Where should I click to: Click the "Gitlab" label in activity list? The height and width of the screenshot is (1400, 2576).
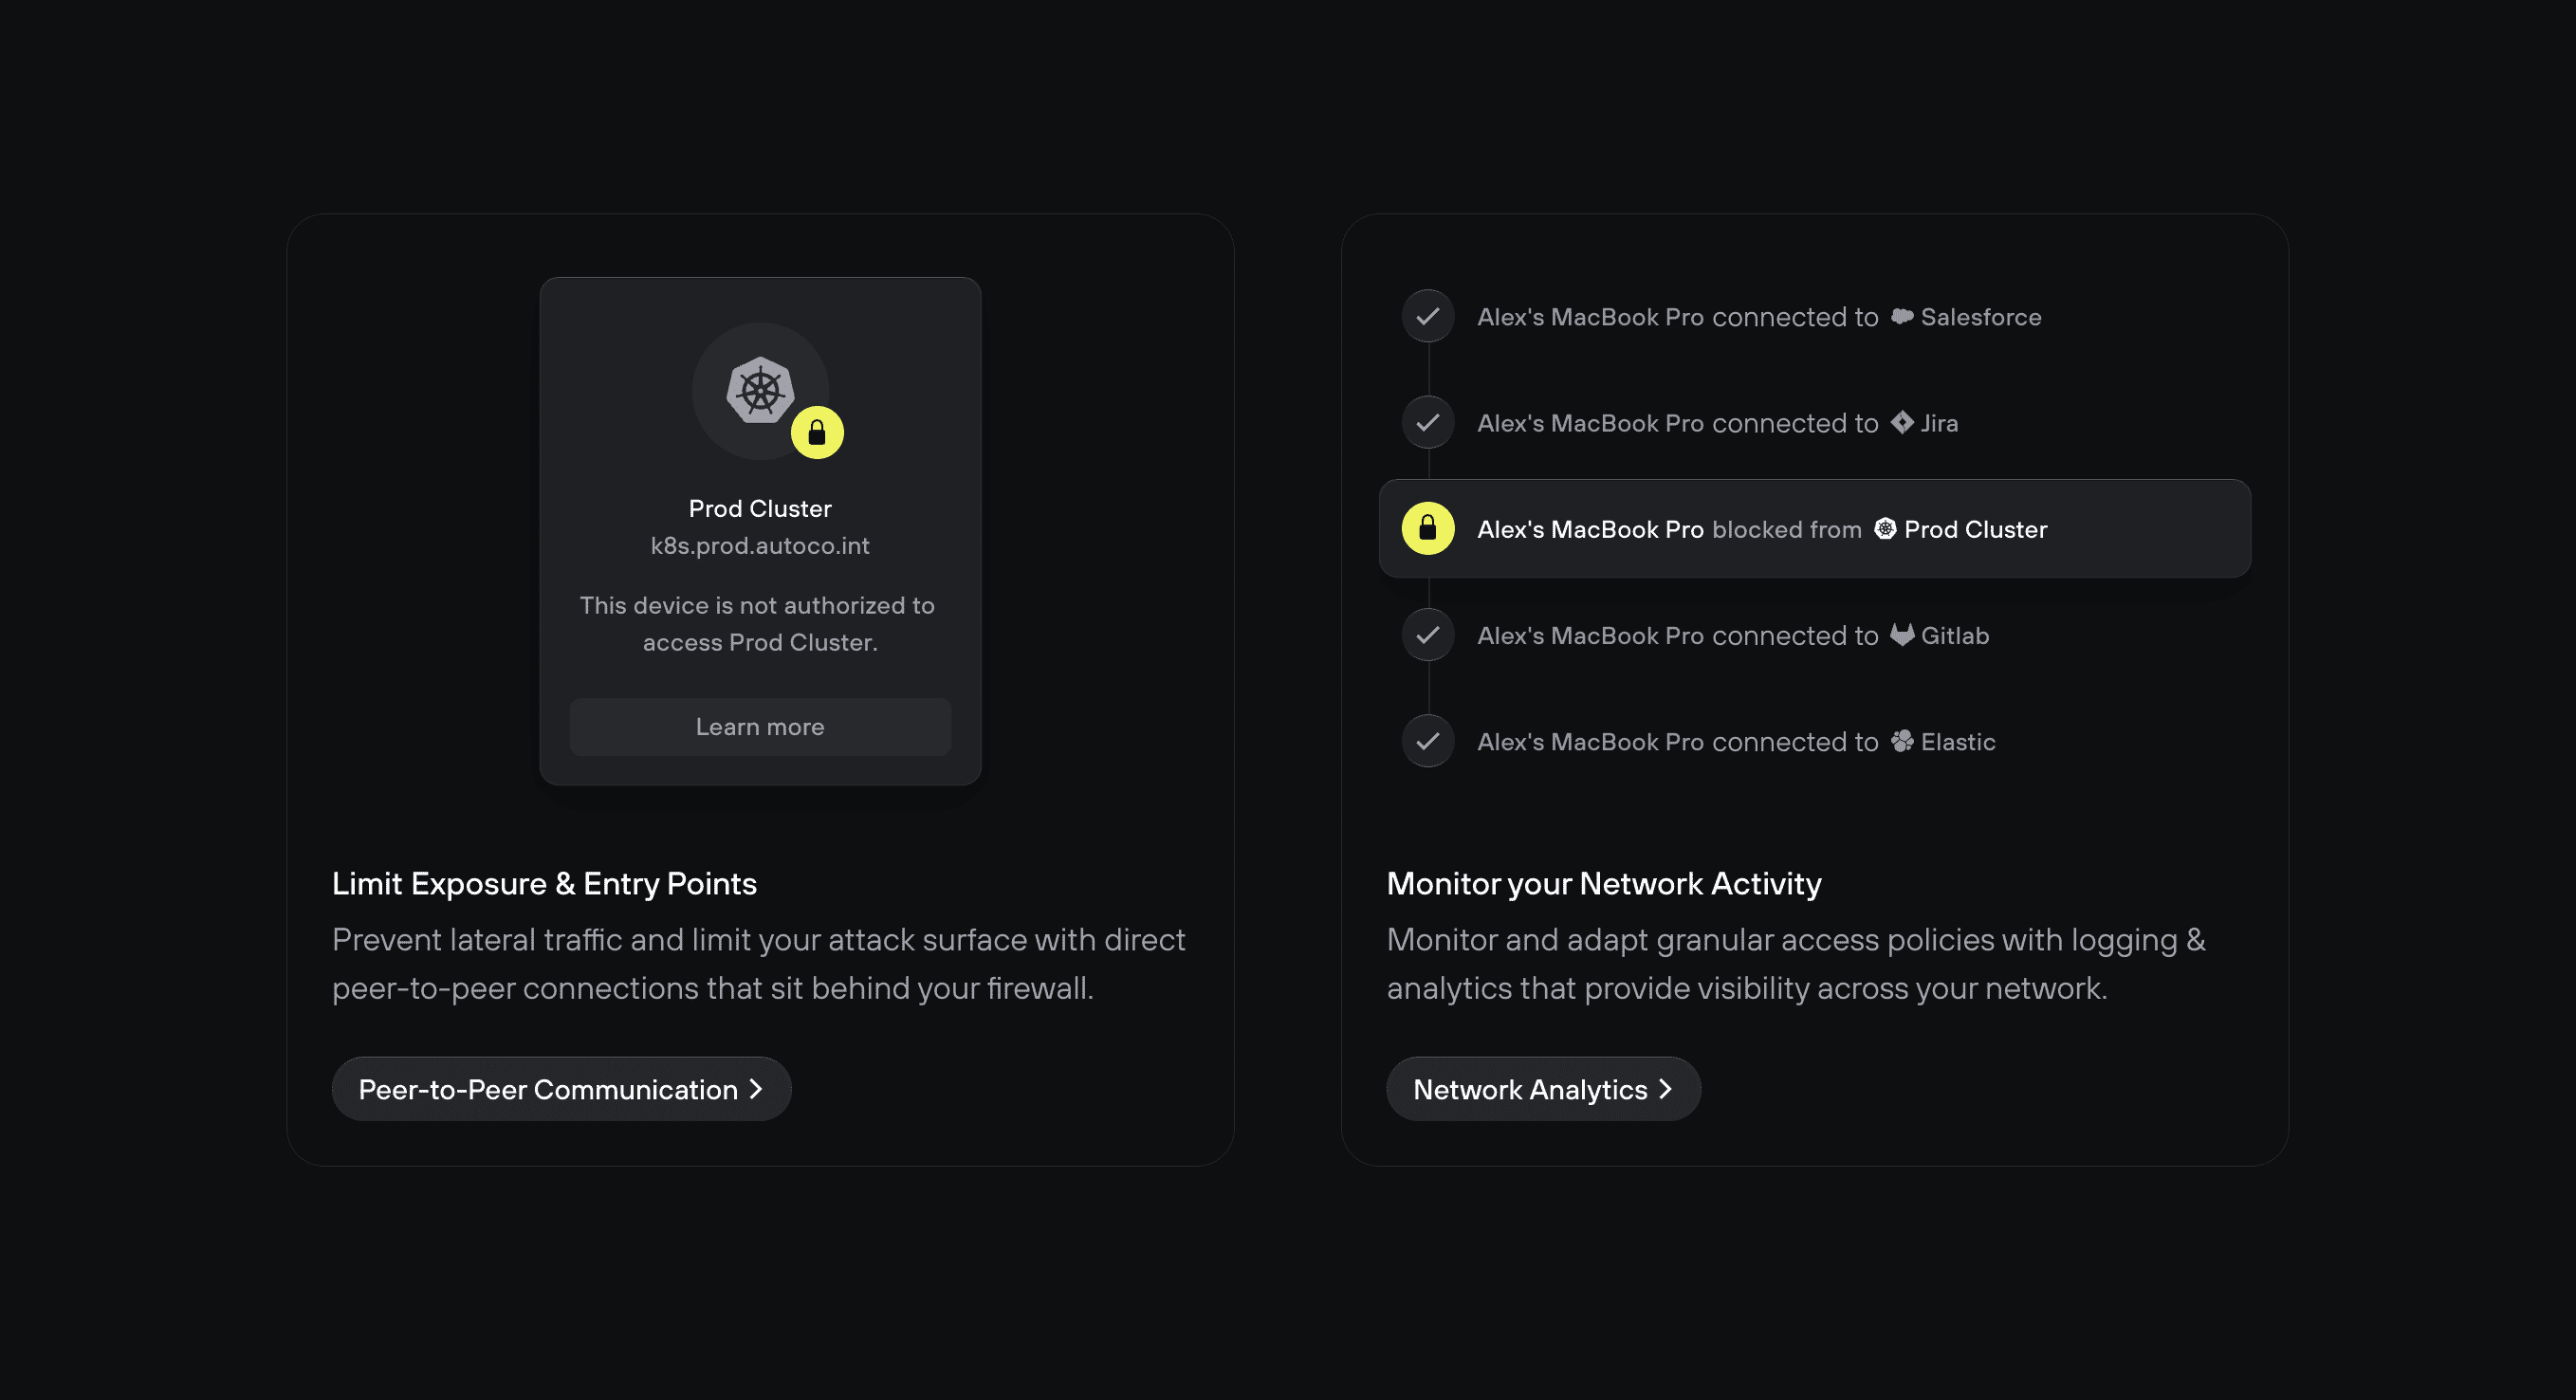pyautogui.click(x=1955, y=635)
